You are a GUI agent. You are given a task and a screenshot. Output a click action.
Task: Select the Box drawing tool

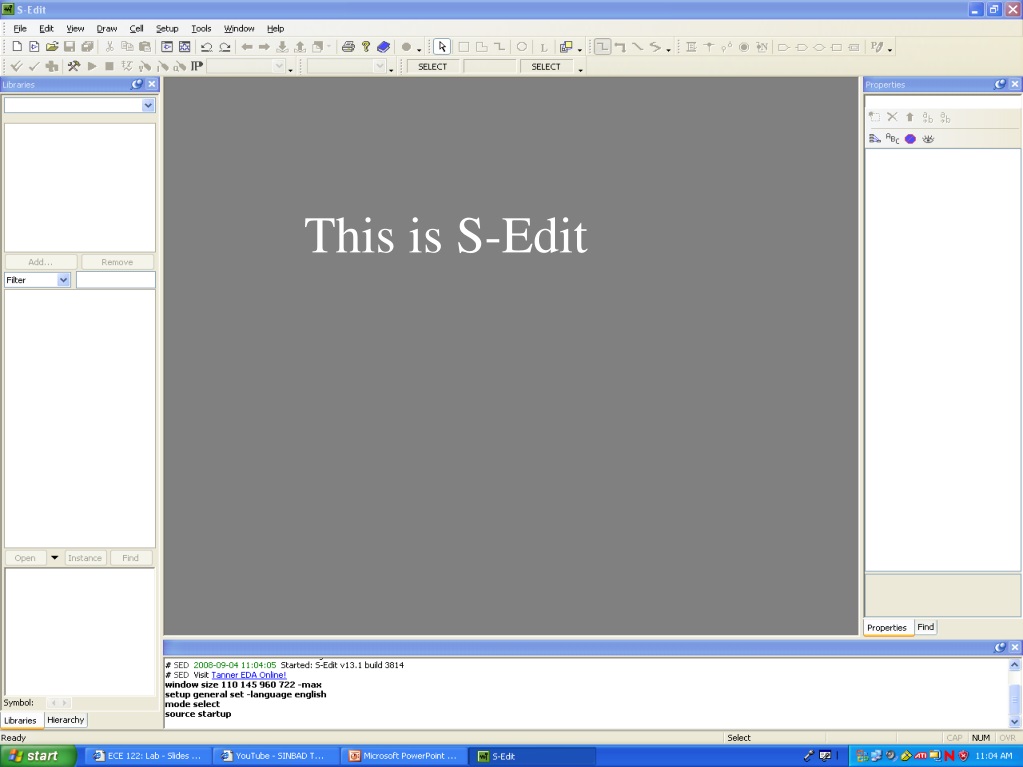click(464, 47)
